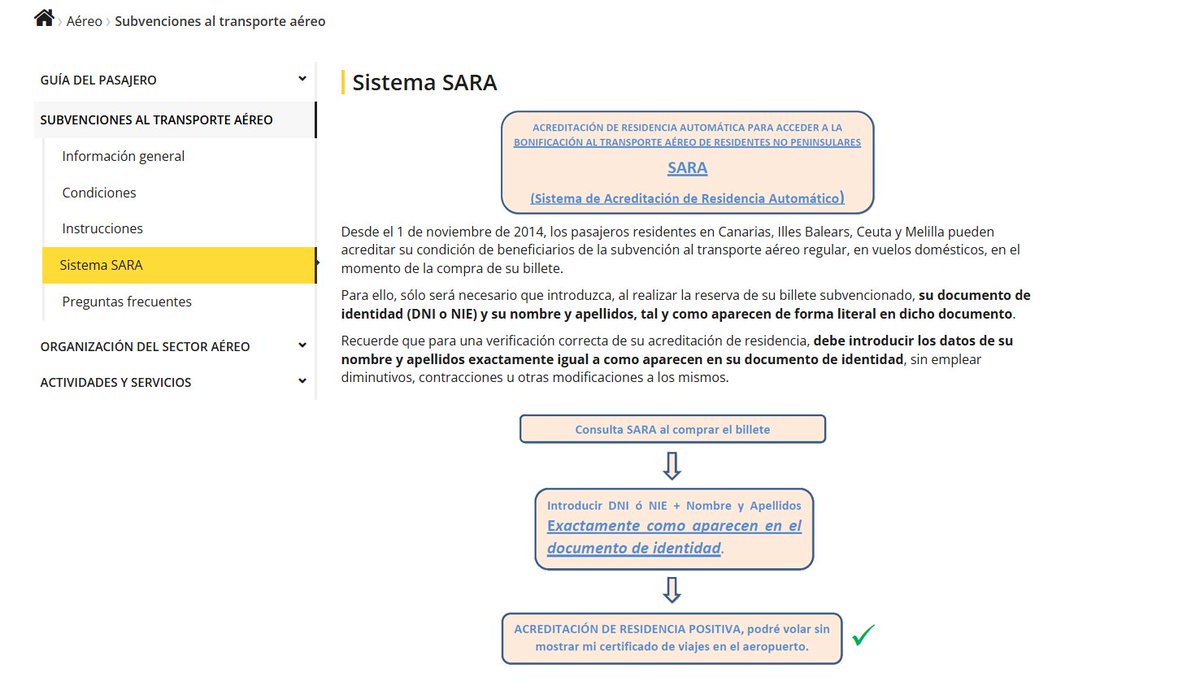Expand Actividades y servicios chevron

(302, 382)
